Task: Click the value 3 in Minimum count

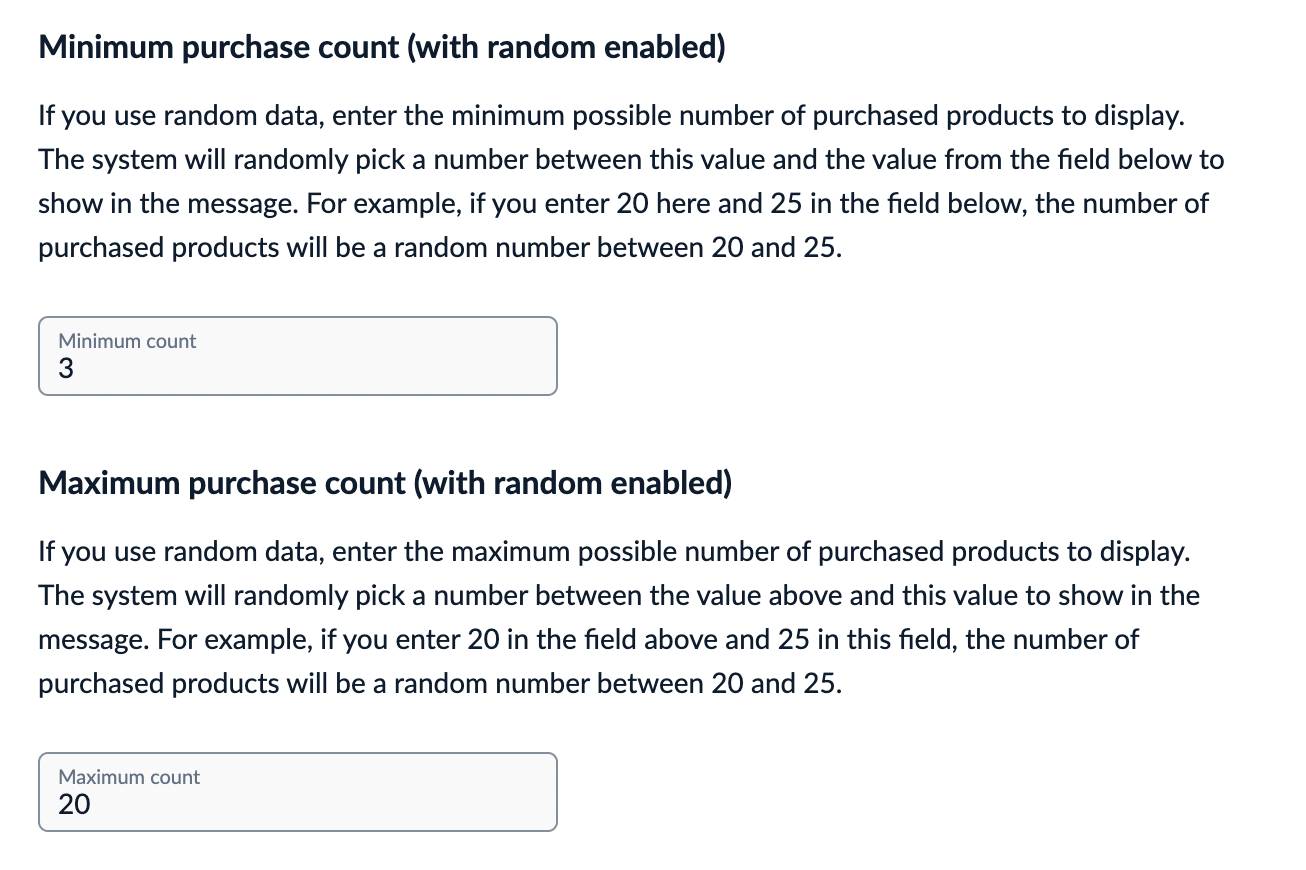Action: coord(66,370)
